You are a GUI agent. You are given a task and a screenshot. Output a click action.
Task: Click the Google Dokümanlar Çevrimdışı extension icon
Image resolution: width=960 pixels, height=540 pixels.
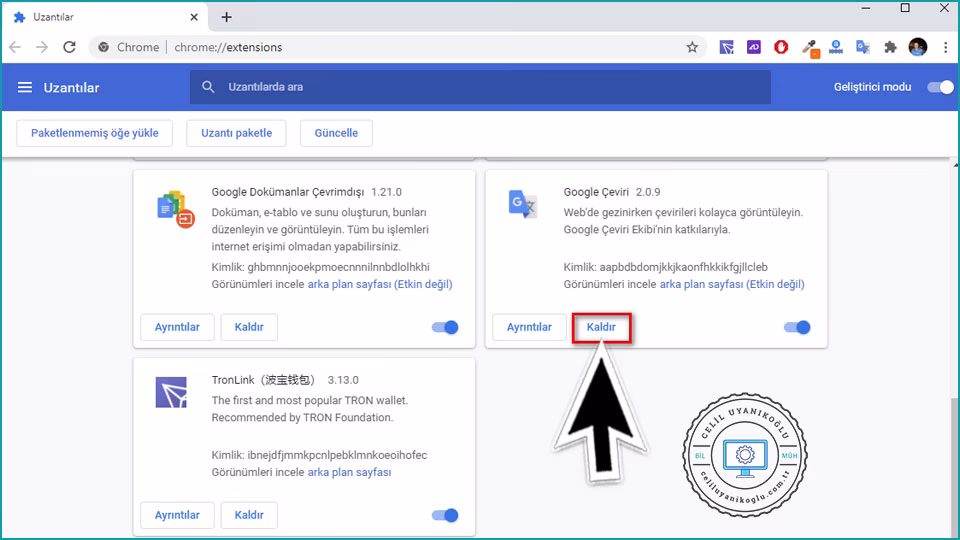pos(175,209)
